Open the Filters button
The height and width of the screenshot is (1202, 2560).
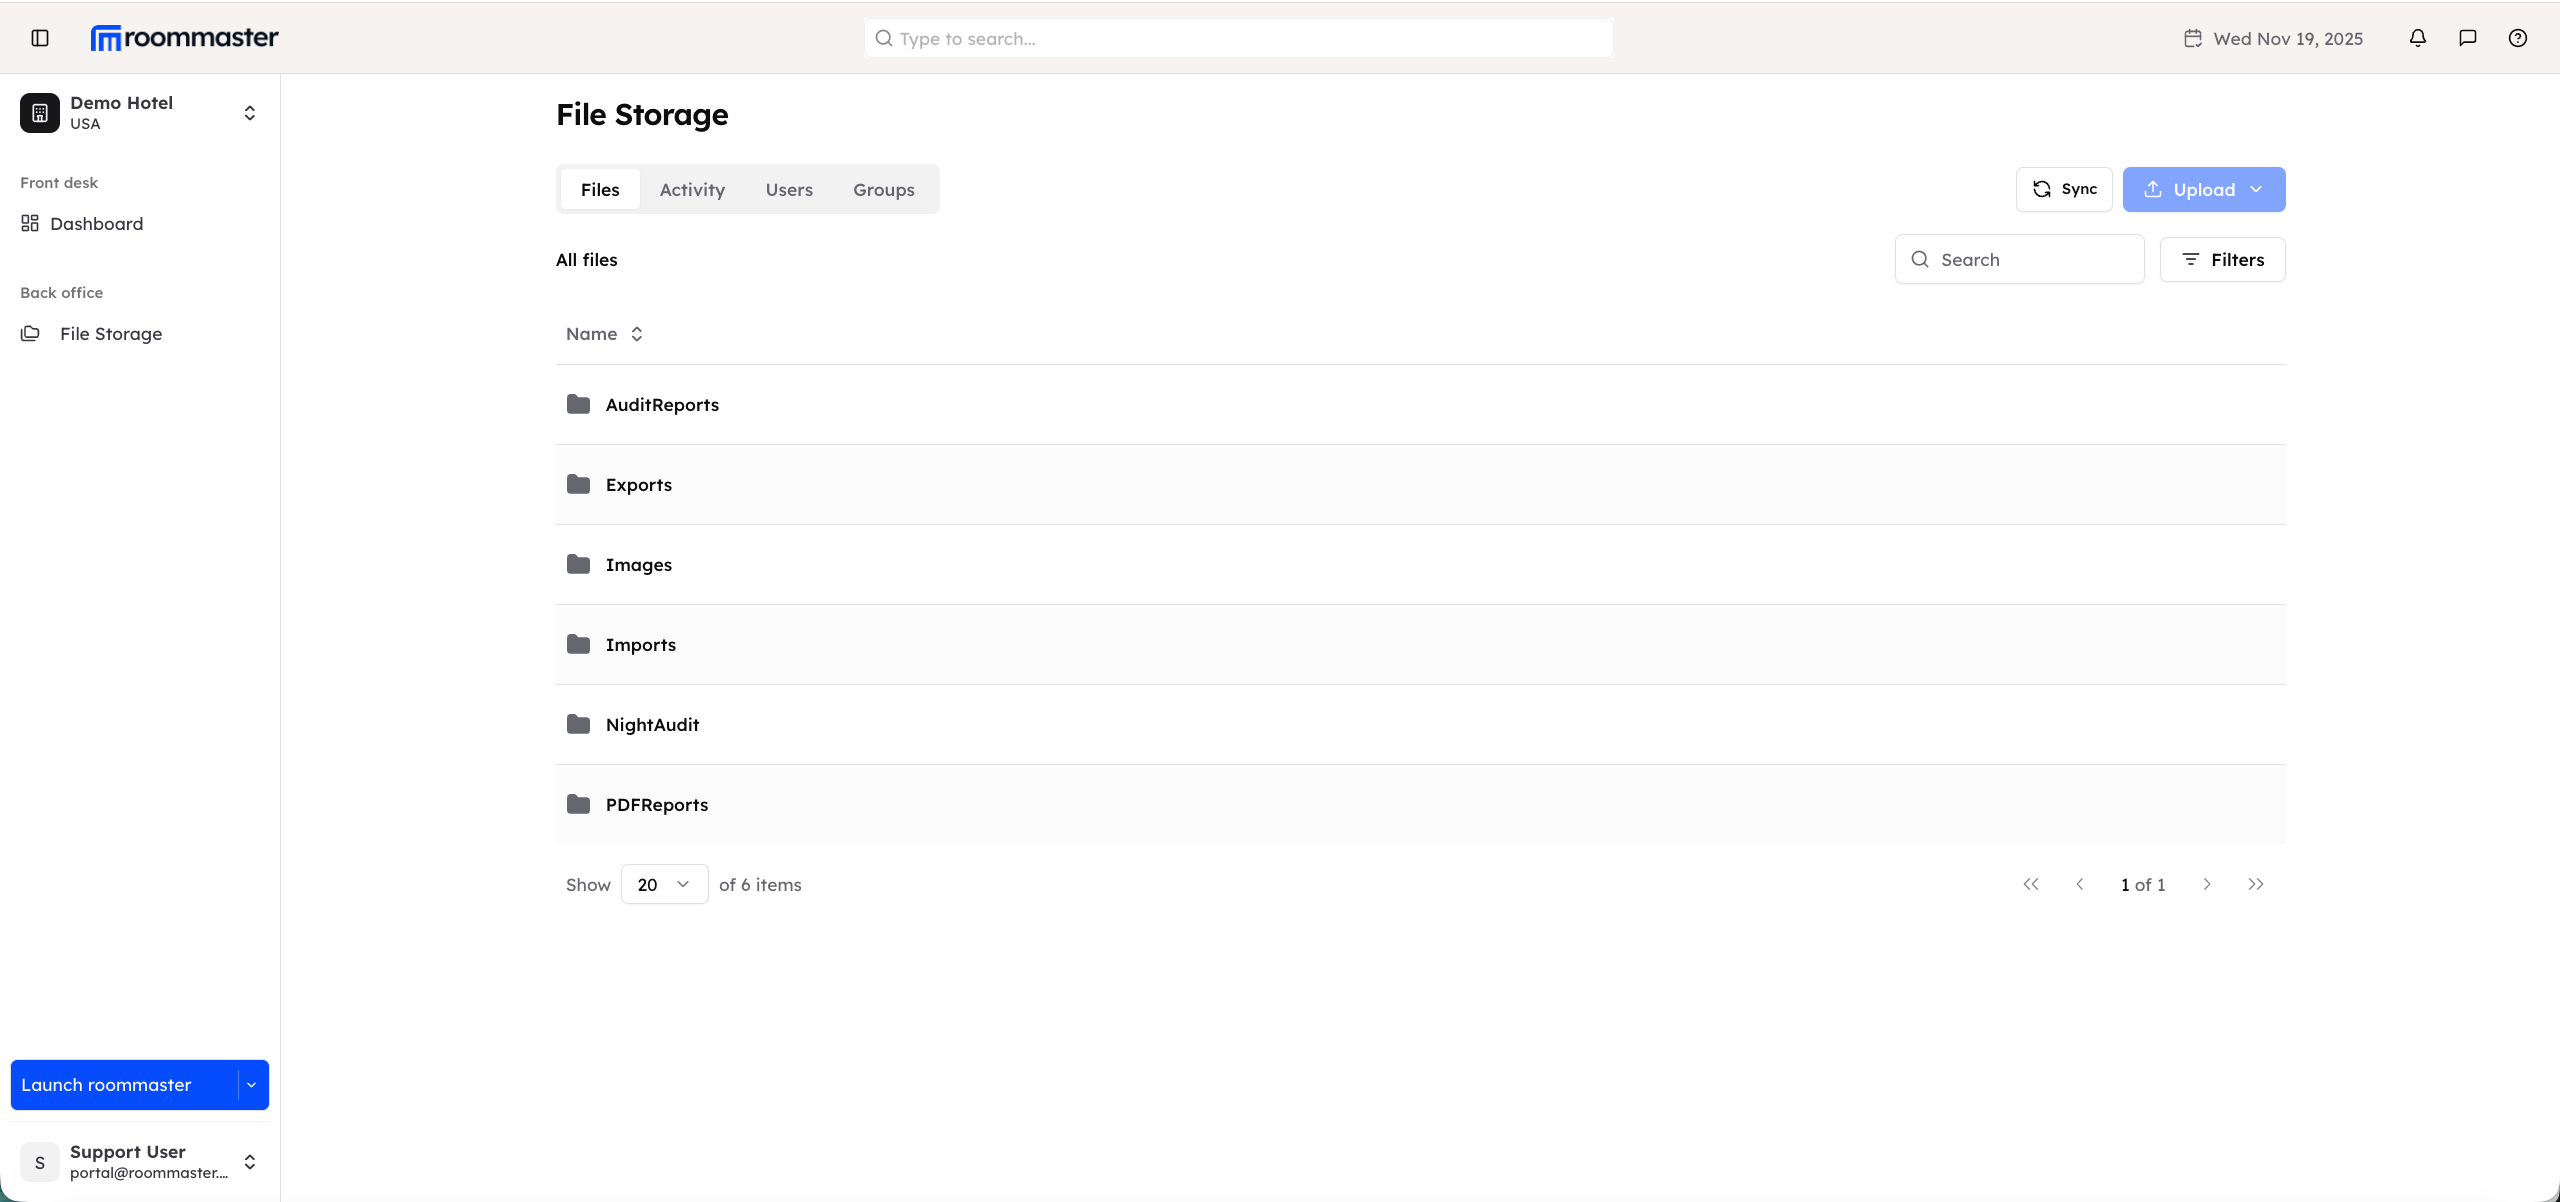2222,260
